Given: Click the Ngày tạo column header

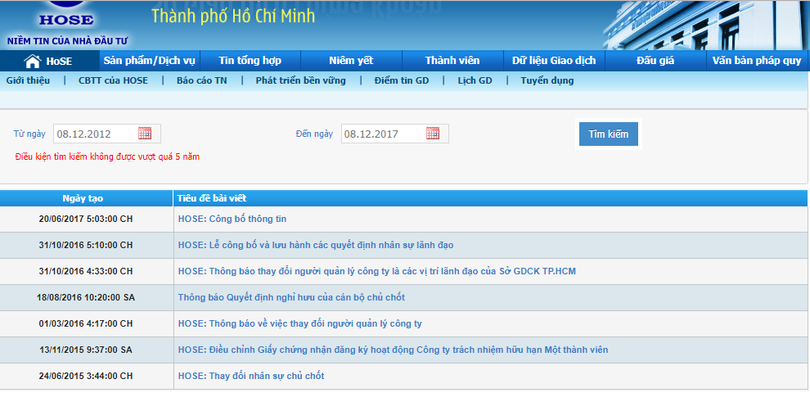Looking at the screenshot, I should tap(83, 198).
